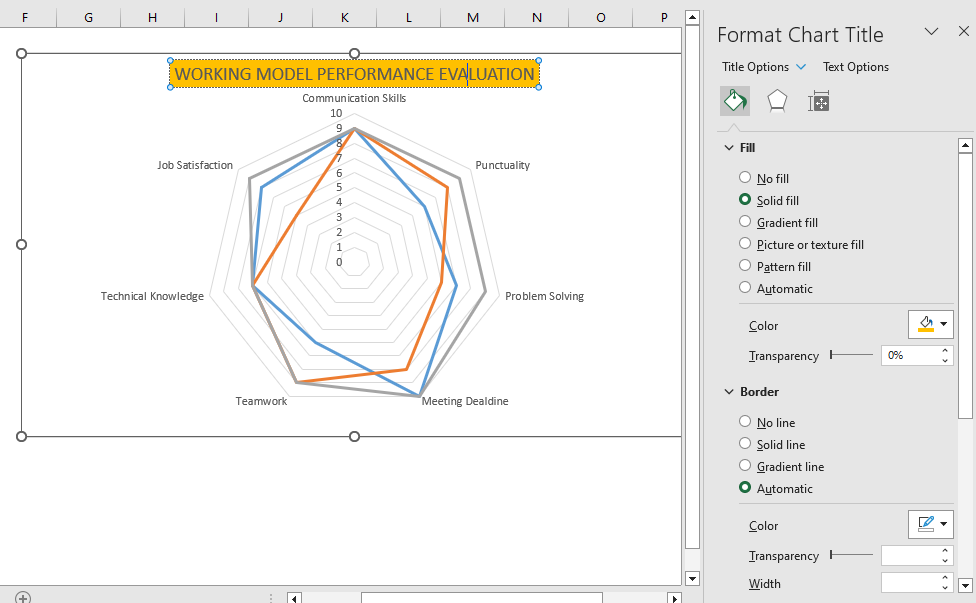Select column header O
The height and width of the screenshot is (603, 976).
pos(601,17)
